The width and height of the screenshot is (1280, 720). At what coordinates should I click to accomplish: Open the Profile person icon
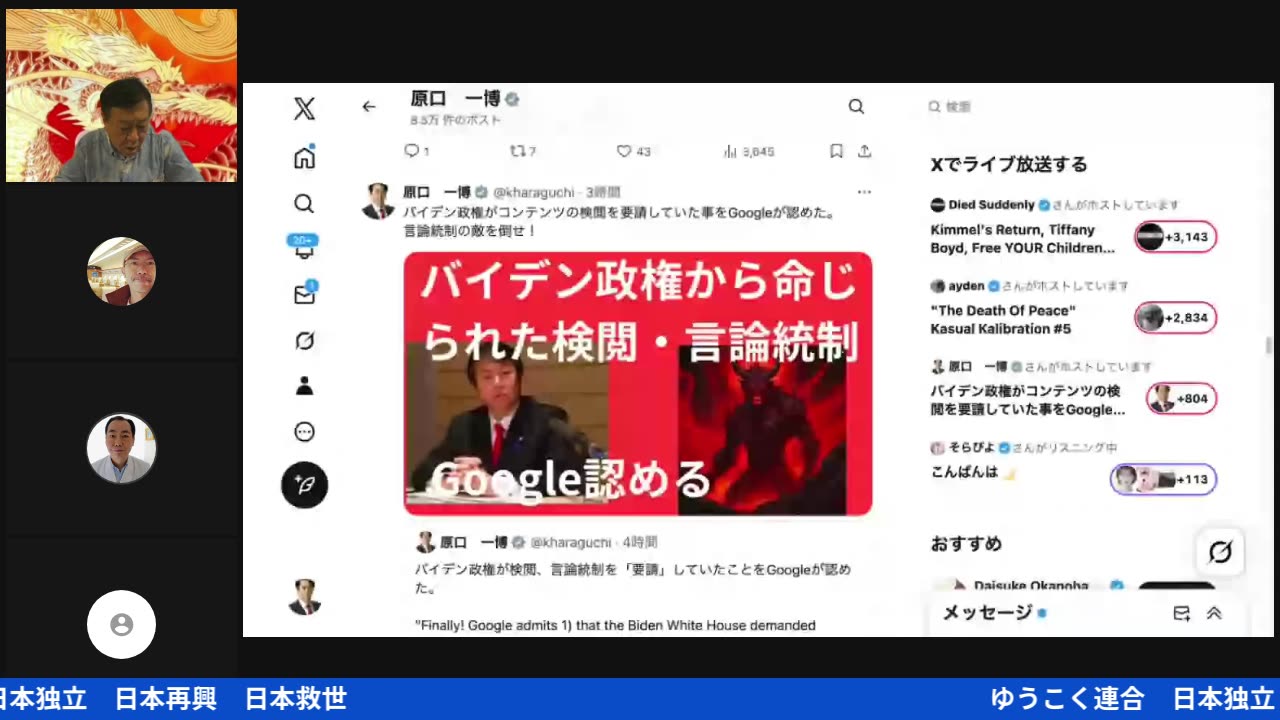pos(304,386)
